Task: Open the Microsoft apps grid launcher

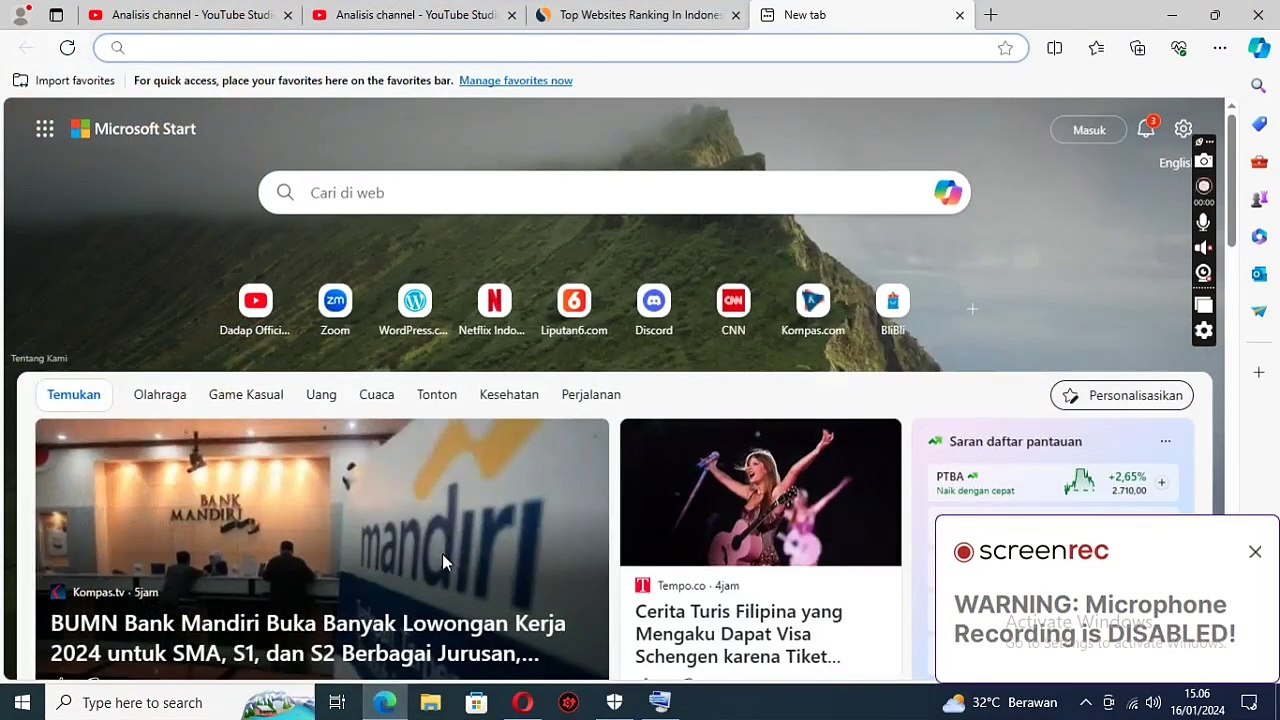Action: (45, 128)
